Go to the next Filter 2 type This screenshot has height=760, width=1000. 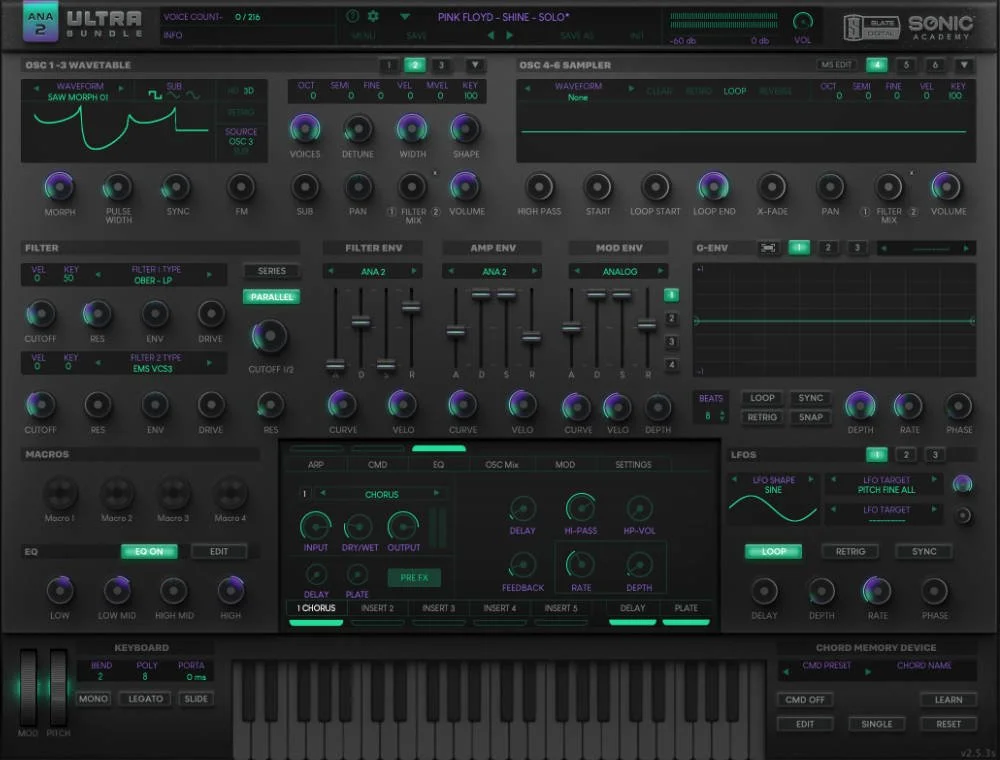(x=209, y=363)
